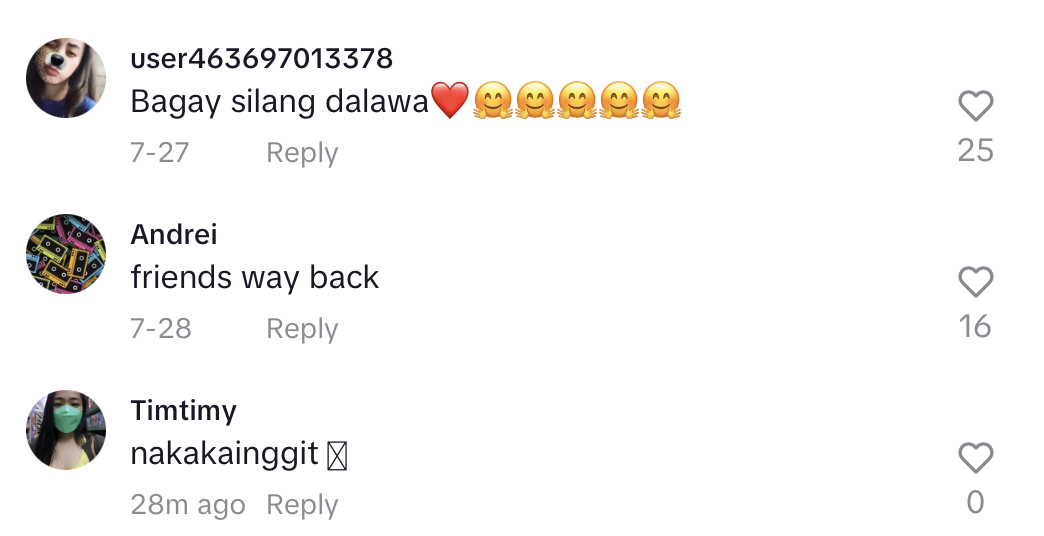Click the 25 likes count
1044x536 pixels.
[x=975, y=150]
